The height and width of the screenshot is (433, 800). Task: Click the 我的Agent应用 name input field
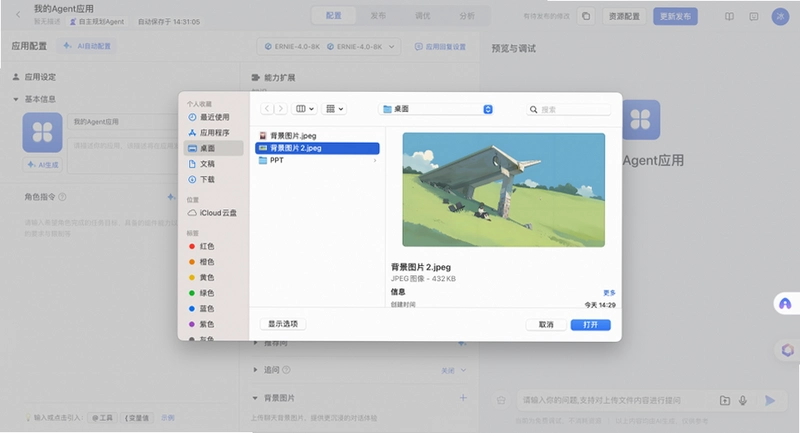pos(122,122)
